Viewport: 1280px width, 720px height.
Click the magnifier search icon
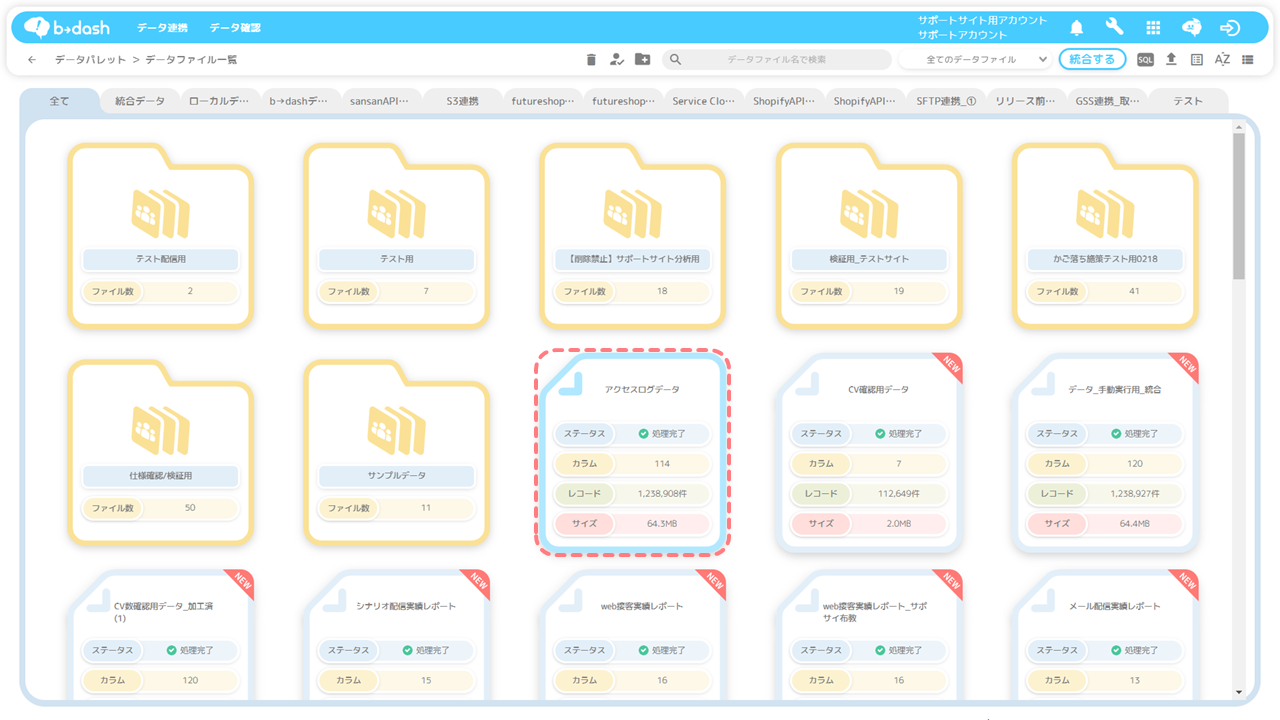675,60
